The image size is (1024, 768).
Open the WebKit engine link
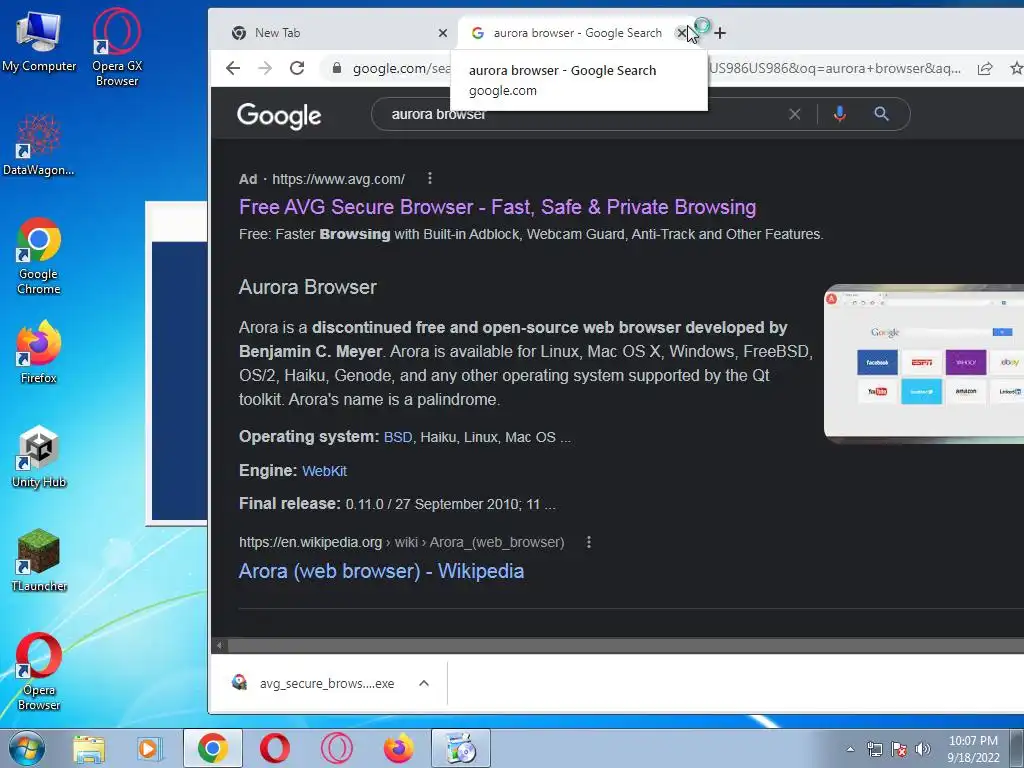(x=325, y=471)
